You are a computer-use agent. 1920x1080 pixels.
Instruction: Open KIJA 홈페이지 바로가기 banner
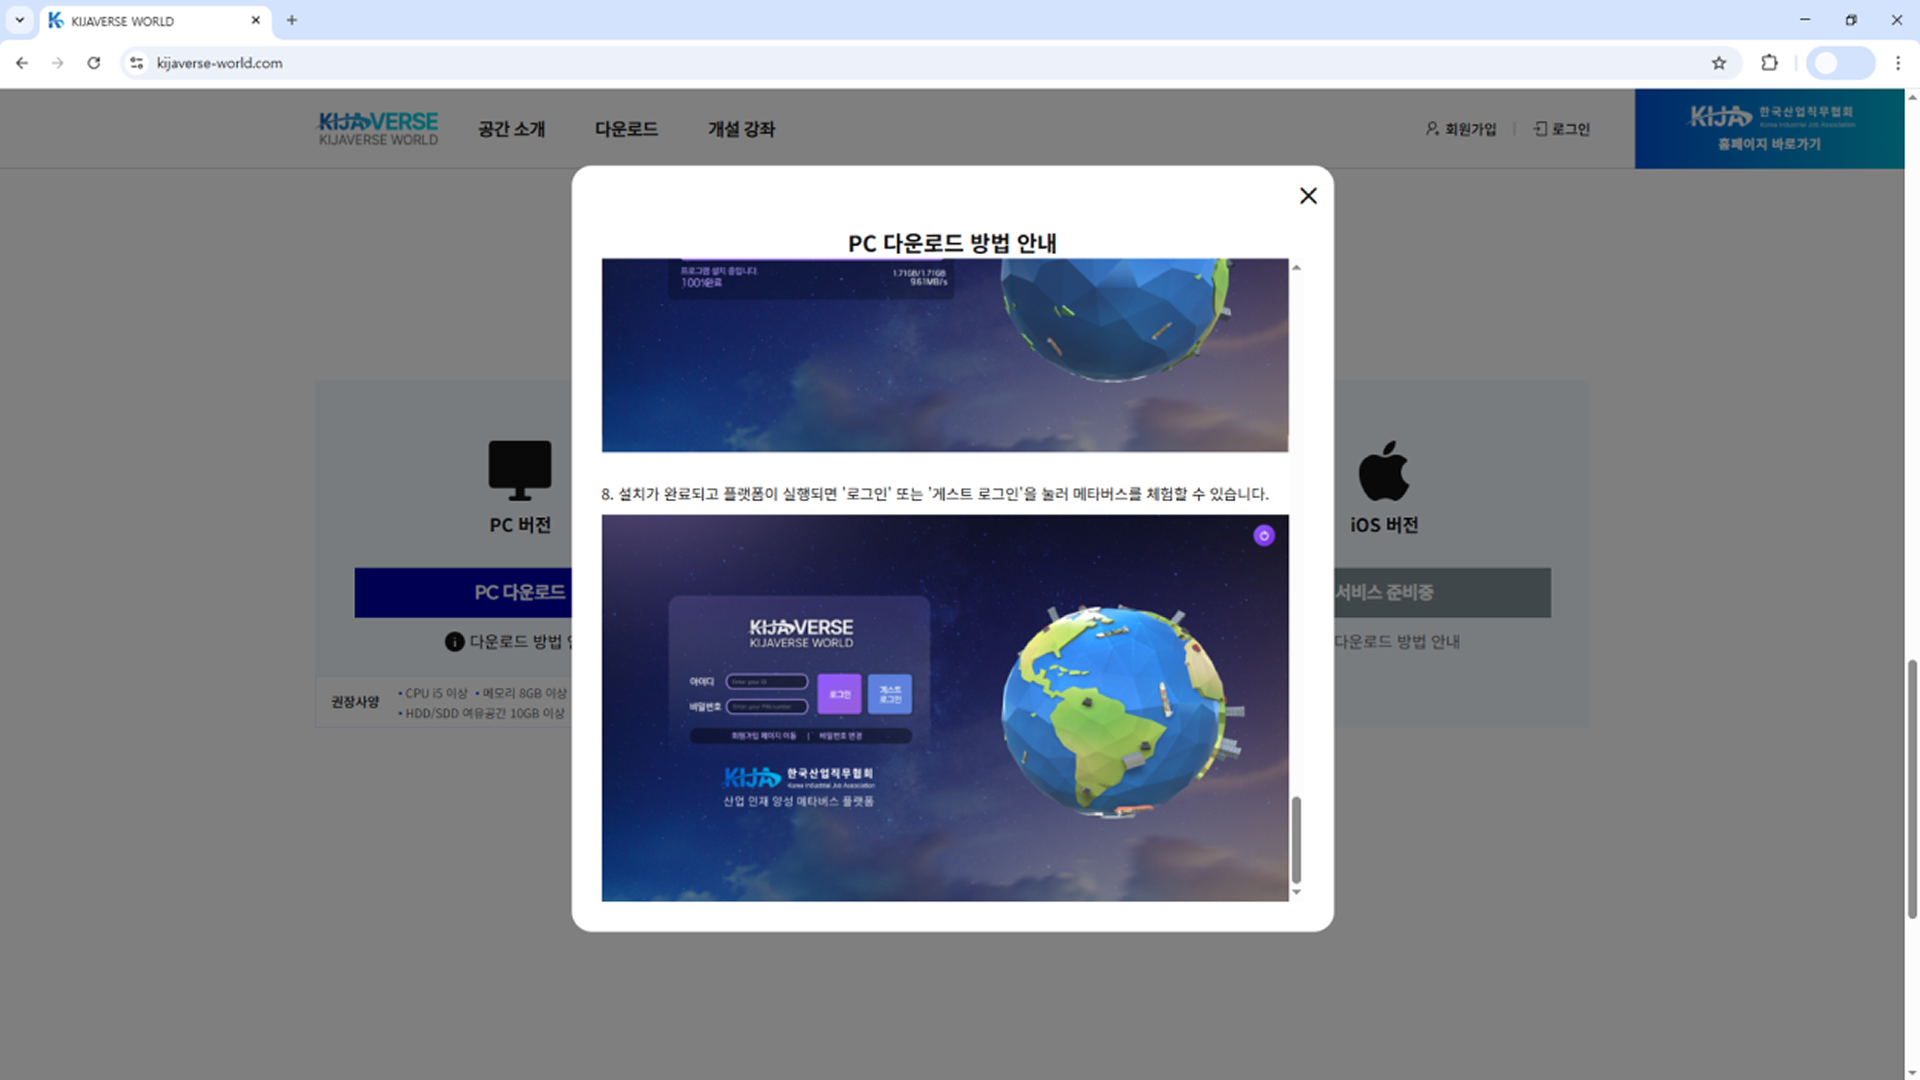click(x=1769, y=129)
